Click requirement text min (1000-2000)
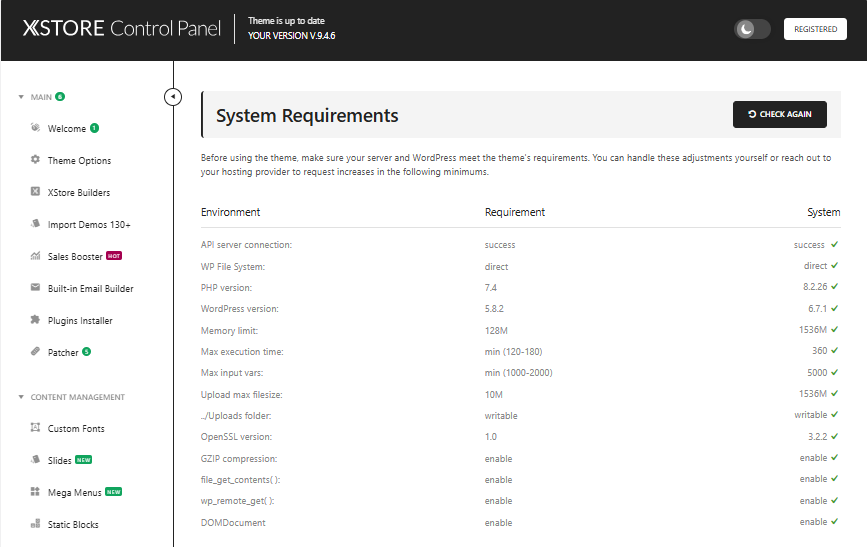 click(518, 373)
